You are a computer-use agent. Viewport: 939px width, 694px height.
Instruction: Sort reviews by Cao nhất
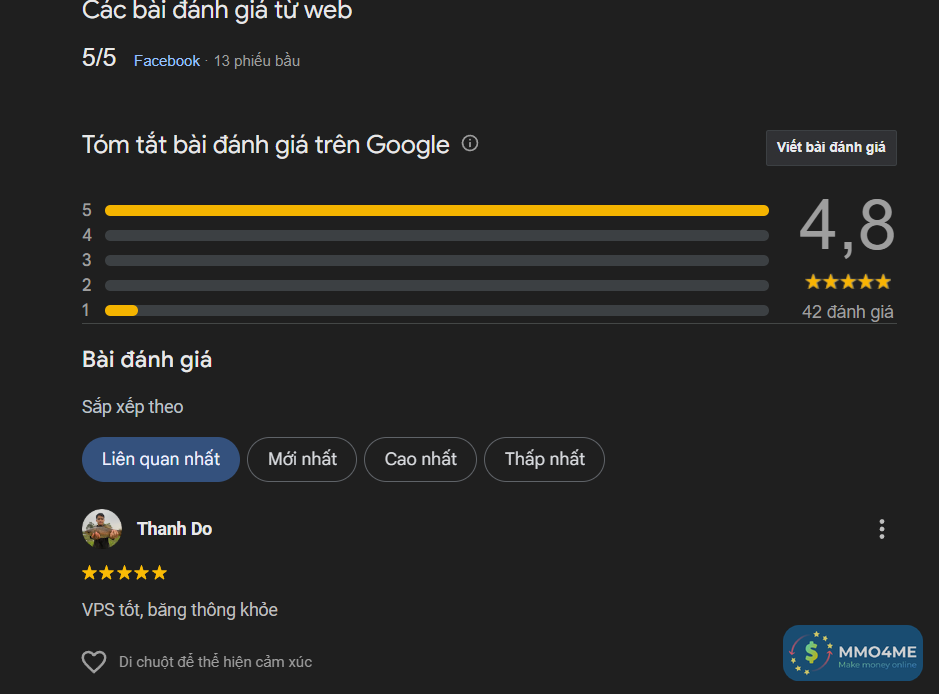tap(420, 459)
